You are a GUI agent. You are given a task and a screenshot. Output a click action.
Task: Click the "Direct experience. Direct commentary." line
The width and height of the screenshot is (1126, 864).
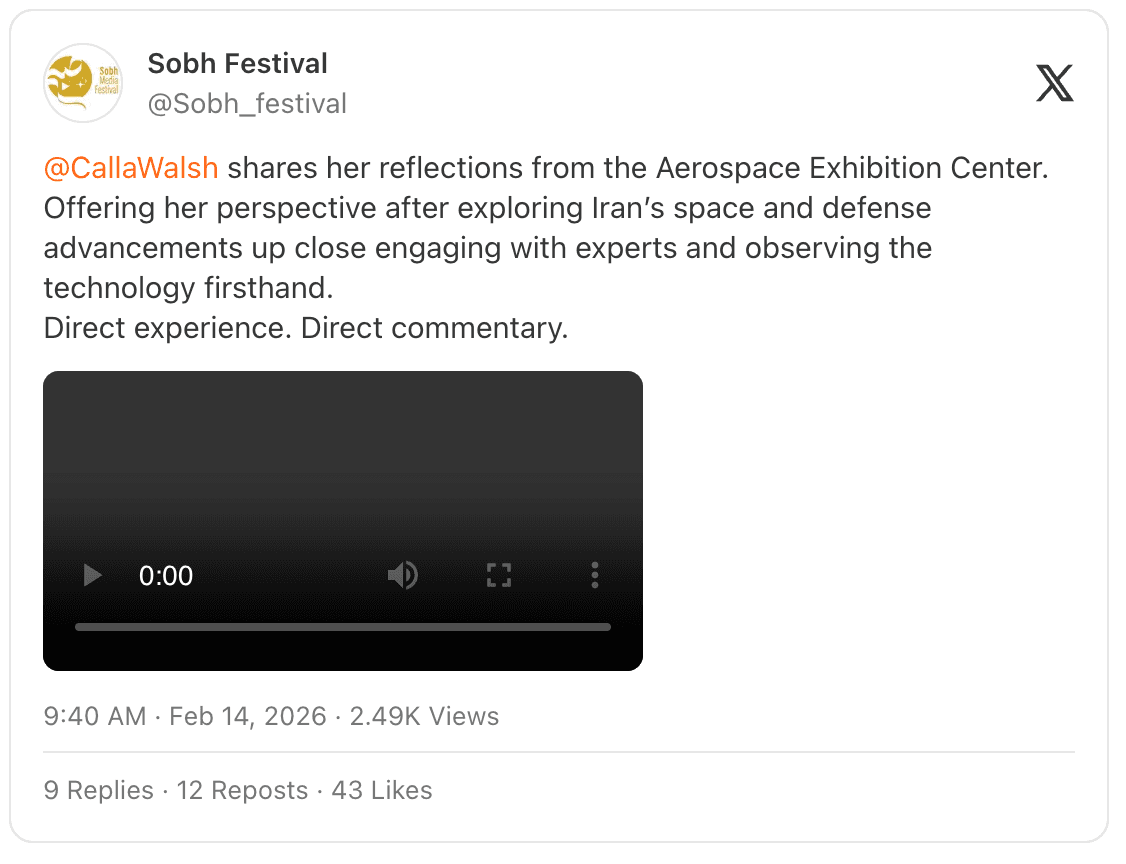click(x=306, y=328)
